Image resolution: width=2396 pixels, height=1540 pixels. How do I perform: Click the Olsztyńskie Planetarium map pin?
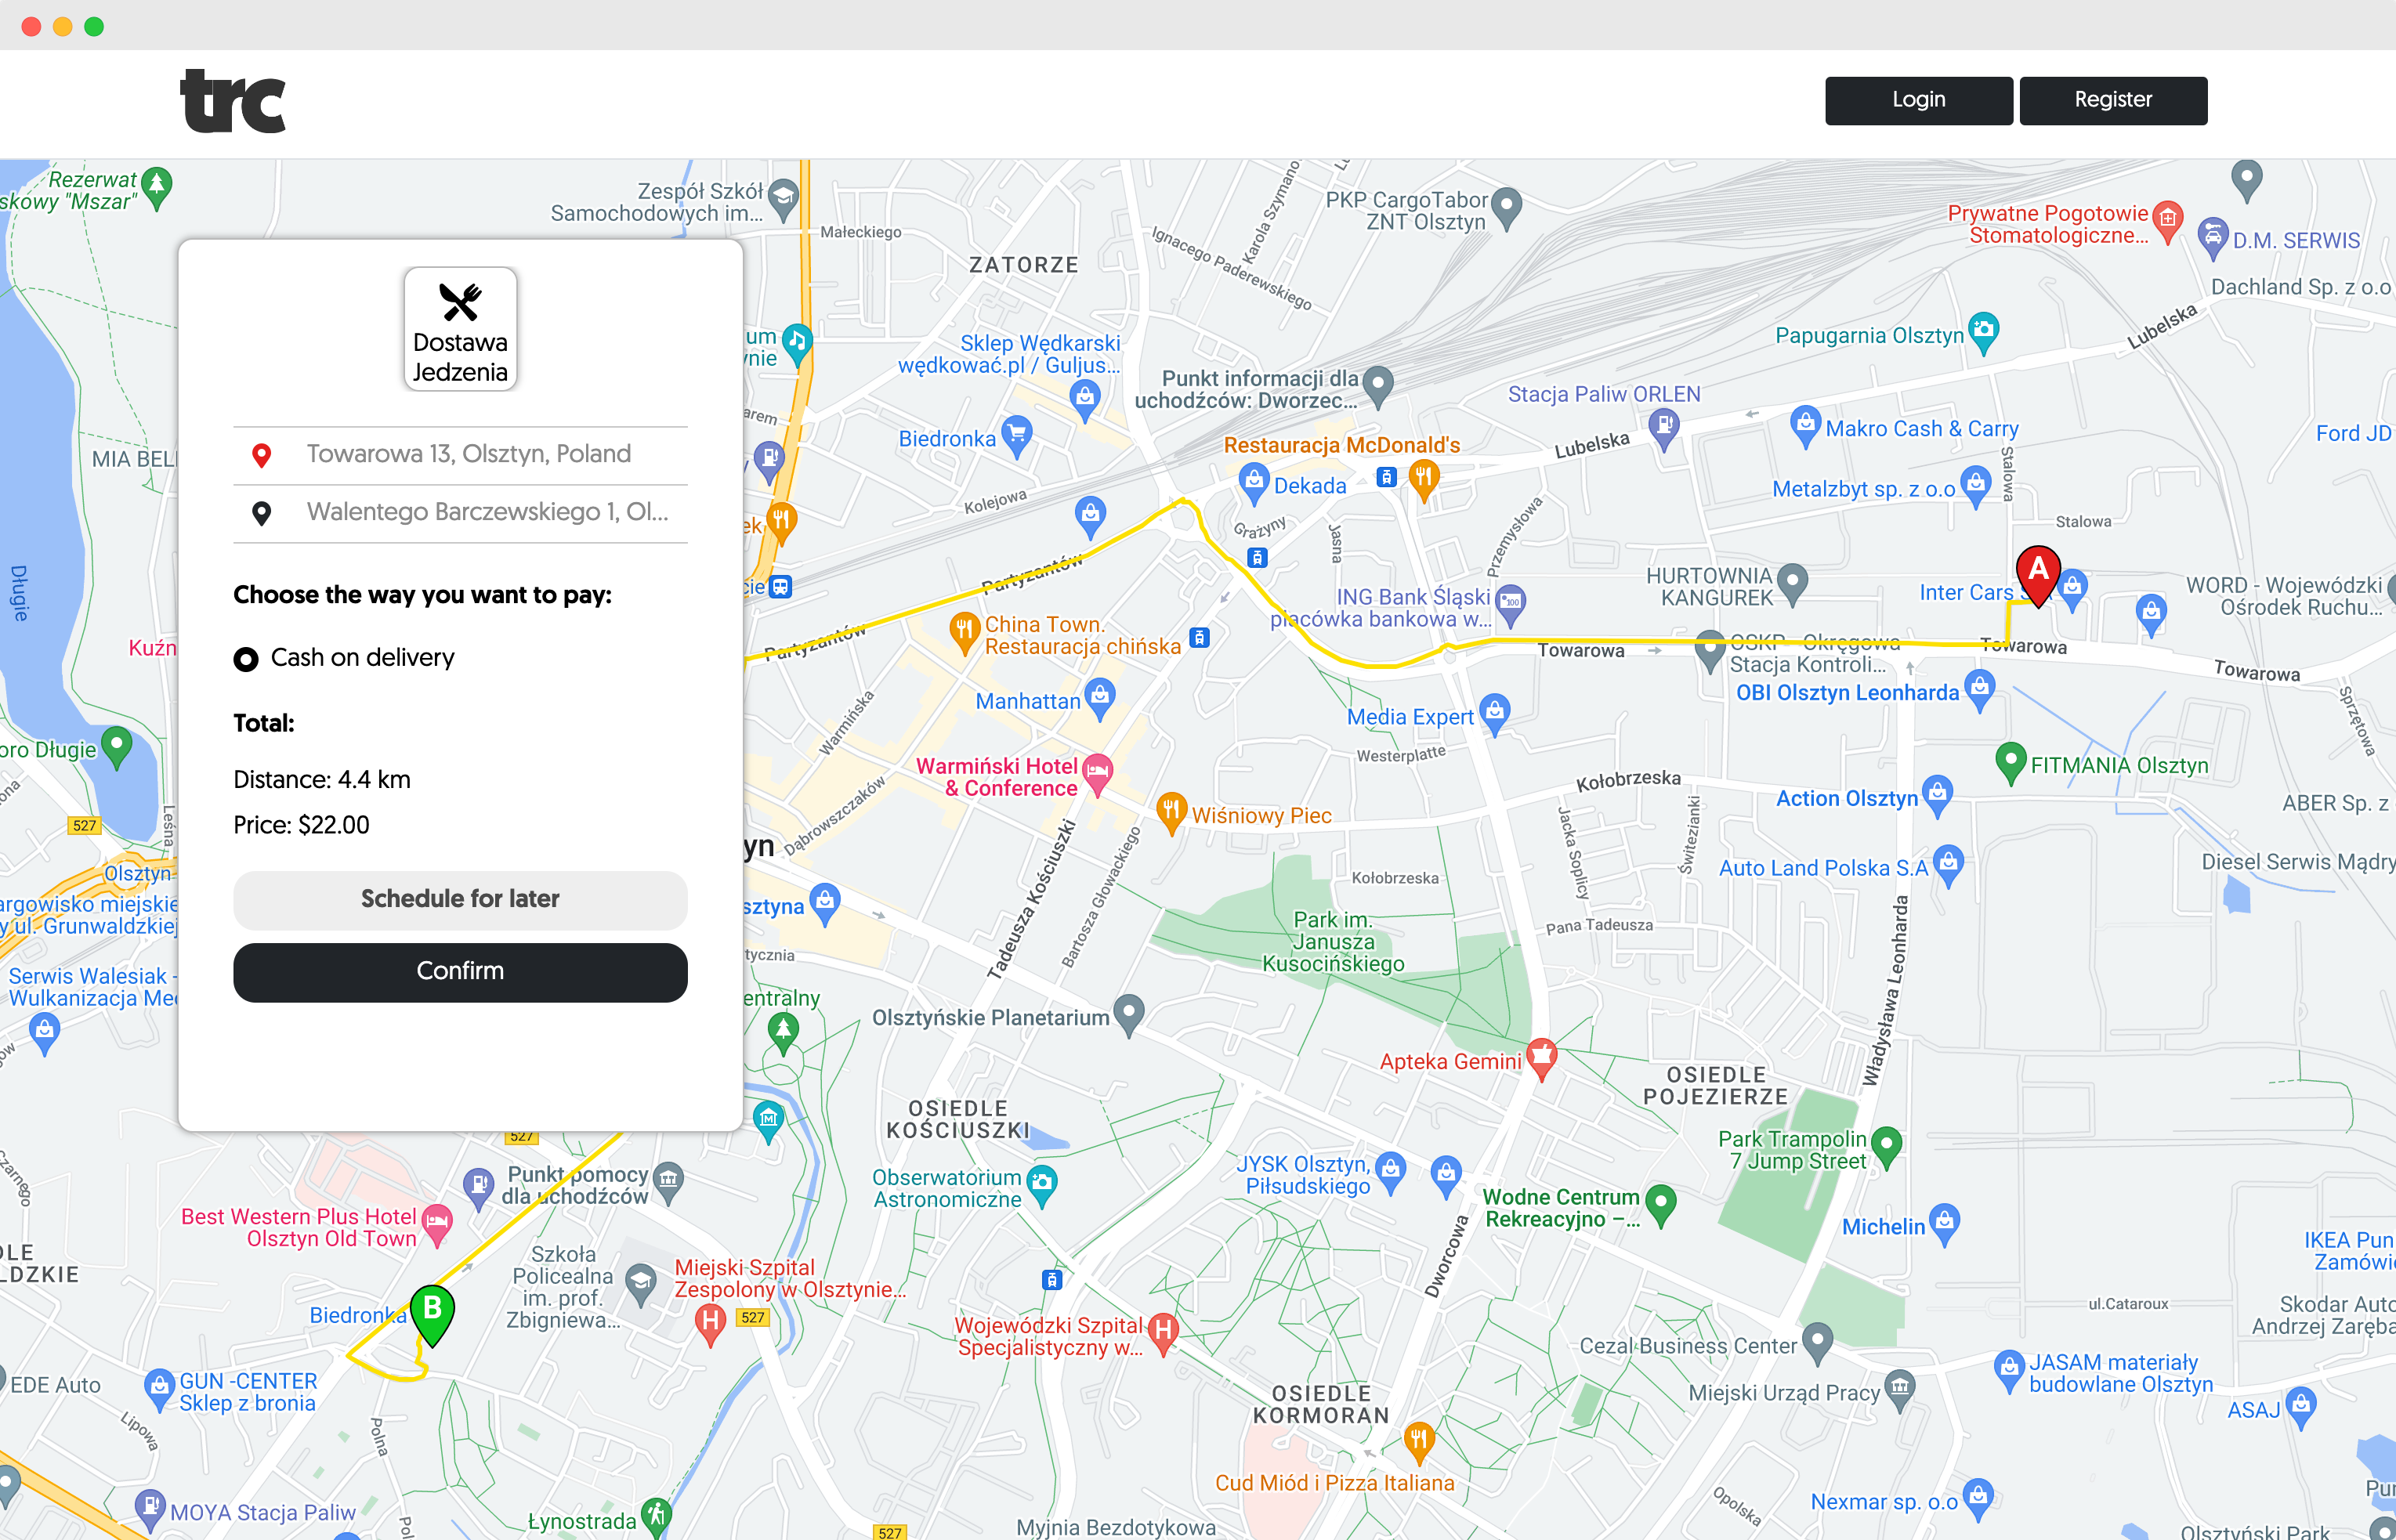[1128, 1013]
